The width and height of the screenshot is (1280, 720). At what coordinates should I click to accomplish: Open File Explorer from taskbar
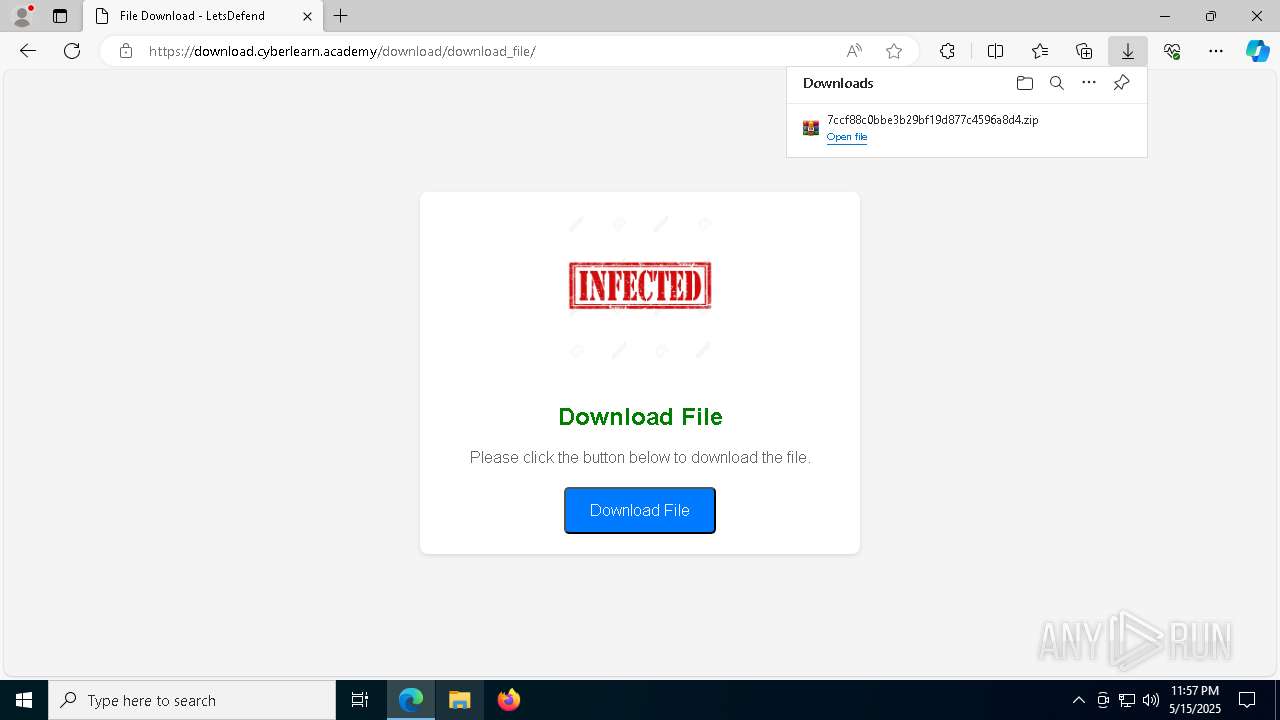(x=459, y=700)
